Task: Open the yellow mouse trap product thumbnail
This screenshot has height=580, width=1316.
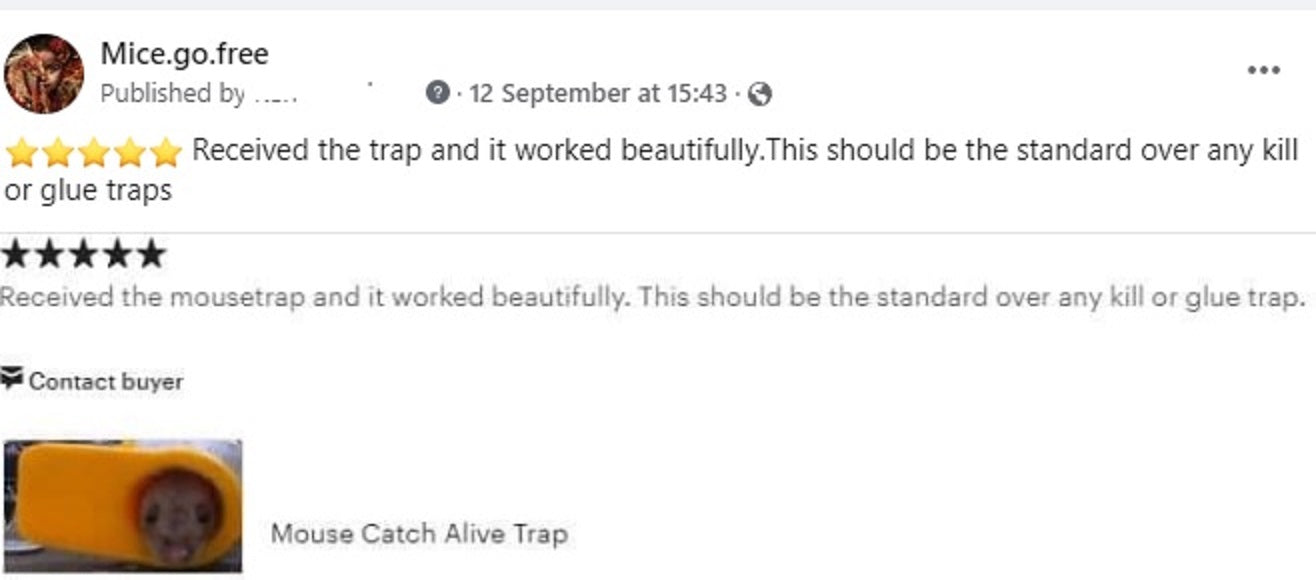Action: coord(122,505)
